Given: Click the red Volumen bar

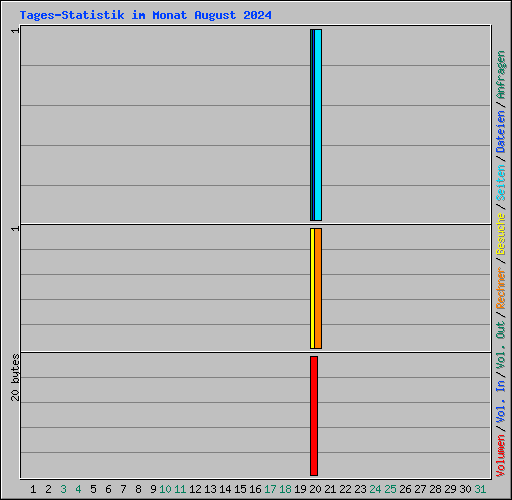Looking at the screenshot, I should click(314, 416).
